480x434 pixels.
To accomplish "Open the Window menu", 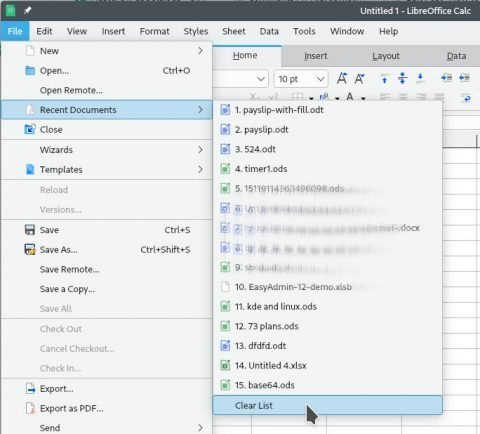I will pos(347,31).
